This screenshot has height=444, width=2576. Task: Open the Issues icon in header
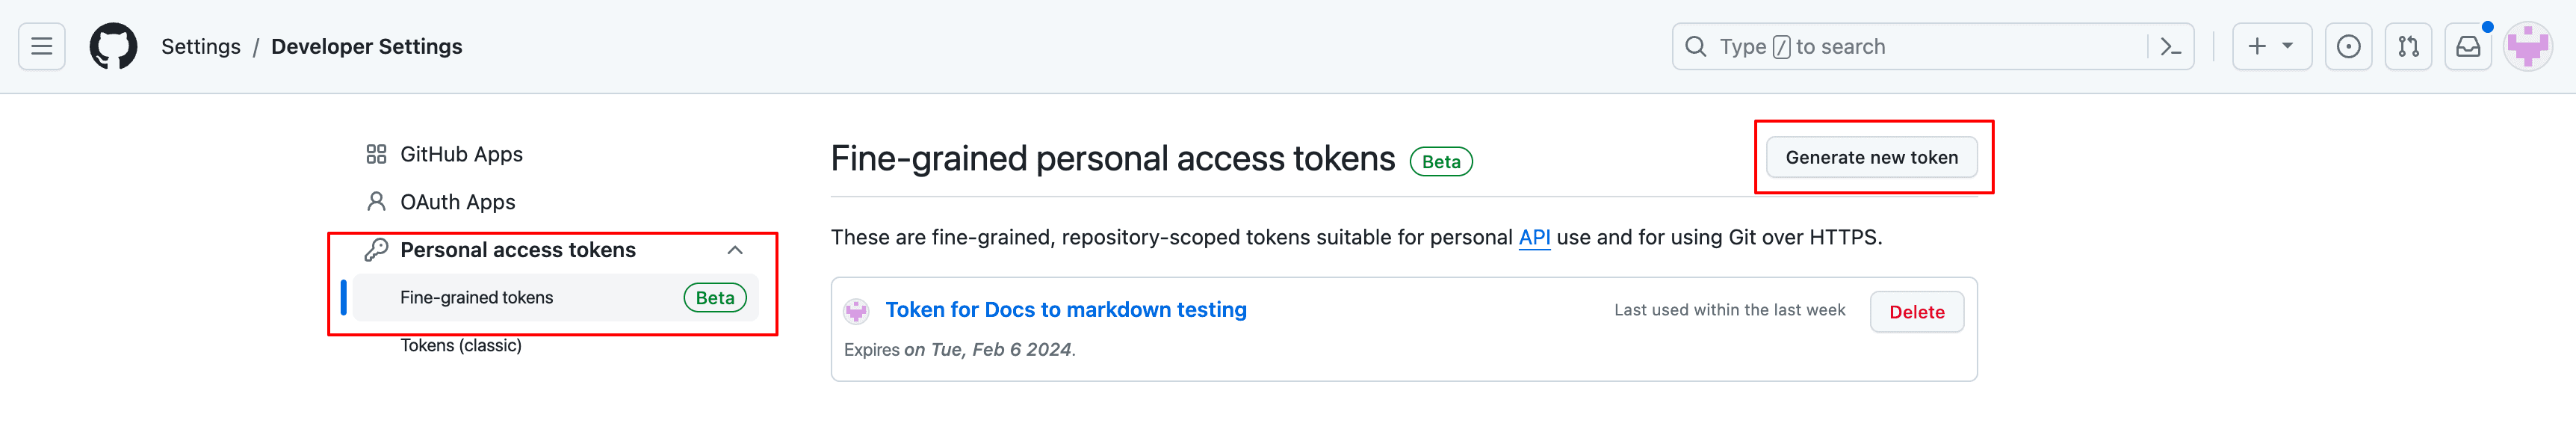point(2348,46)
